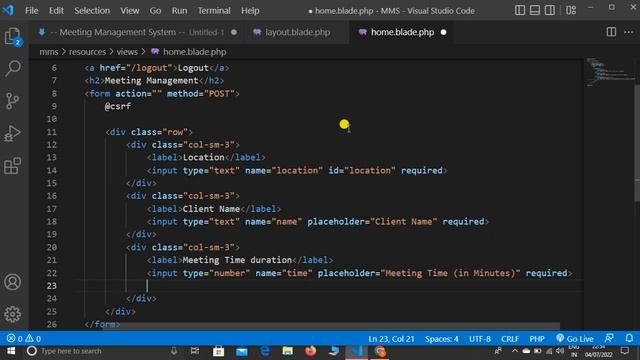Open notifications bell in status bar
The height and width of the screenshot is (360, 640).
629,338
